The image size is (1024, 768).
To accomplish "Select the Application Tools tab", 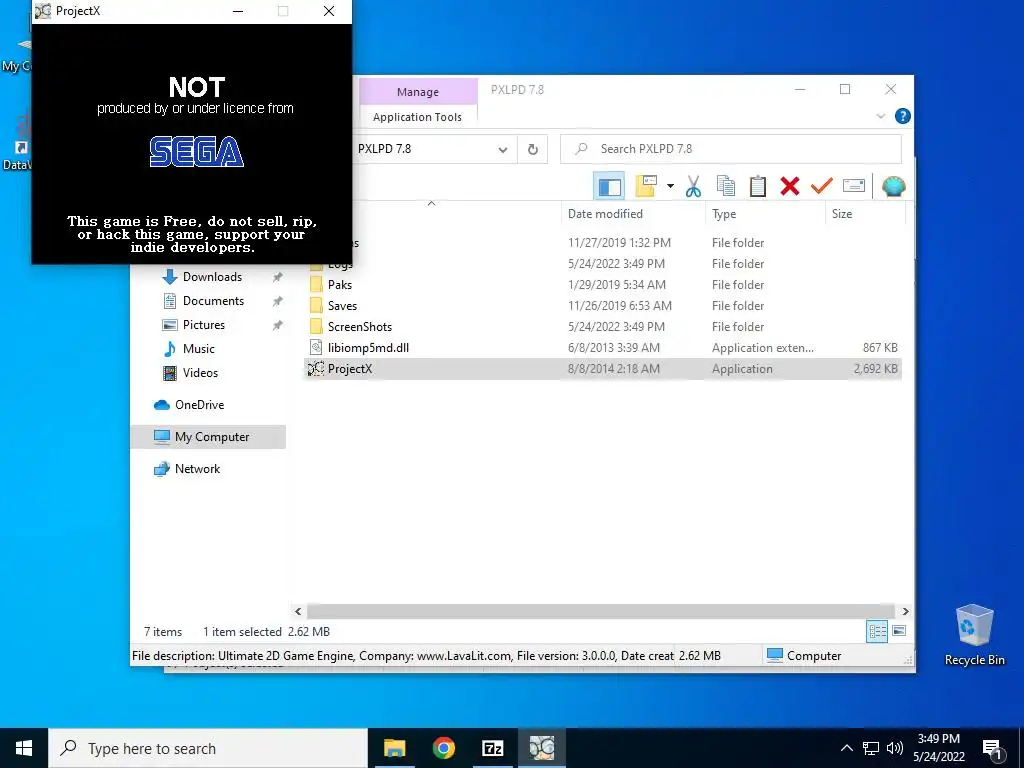I will (417, 117).
